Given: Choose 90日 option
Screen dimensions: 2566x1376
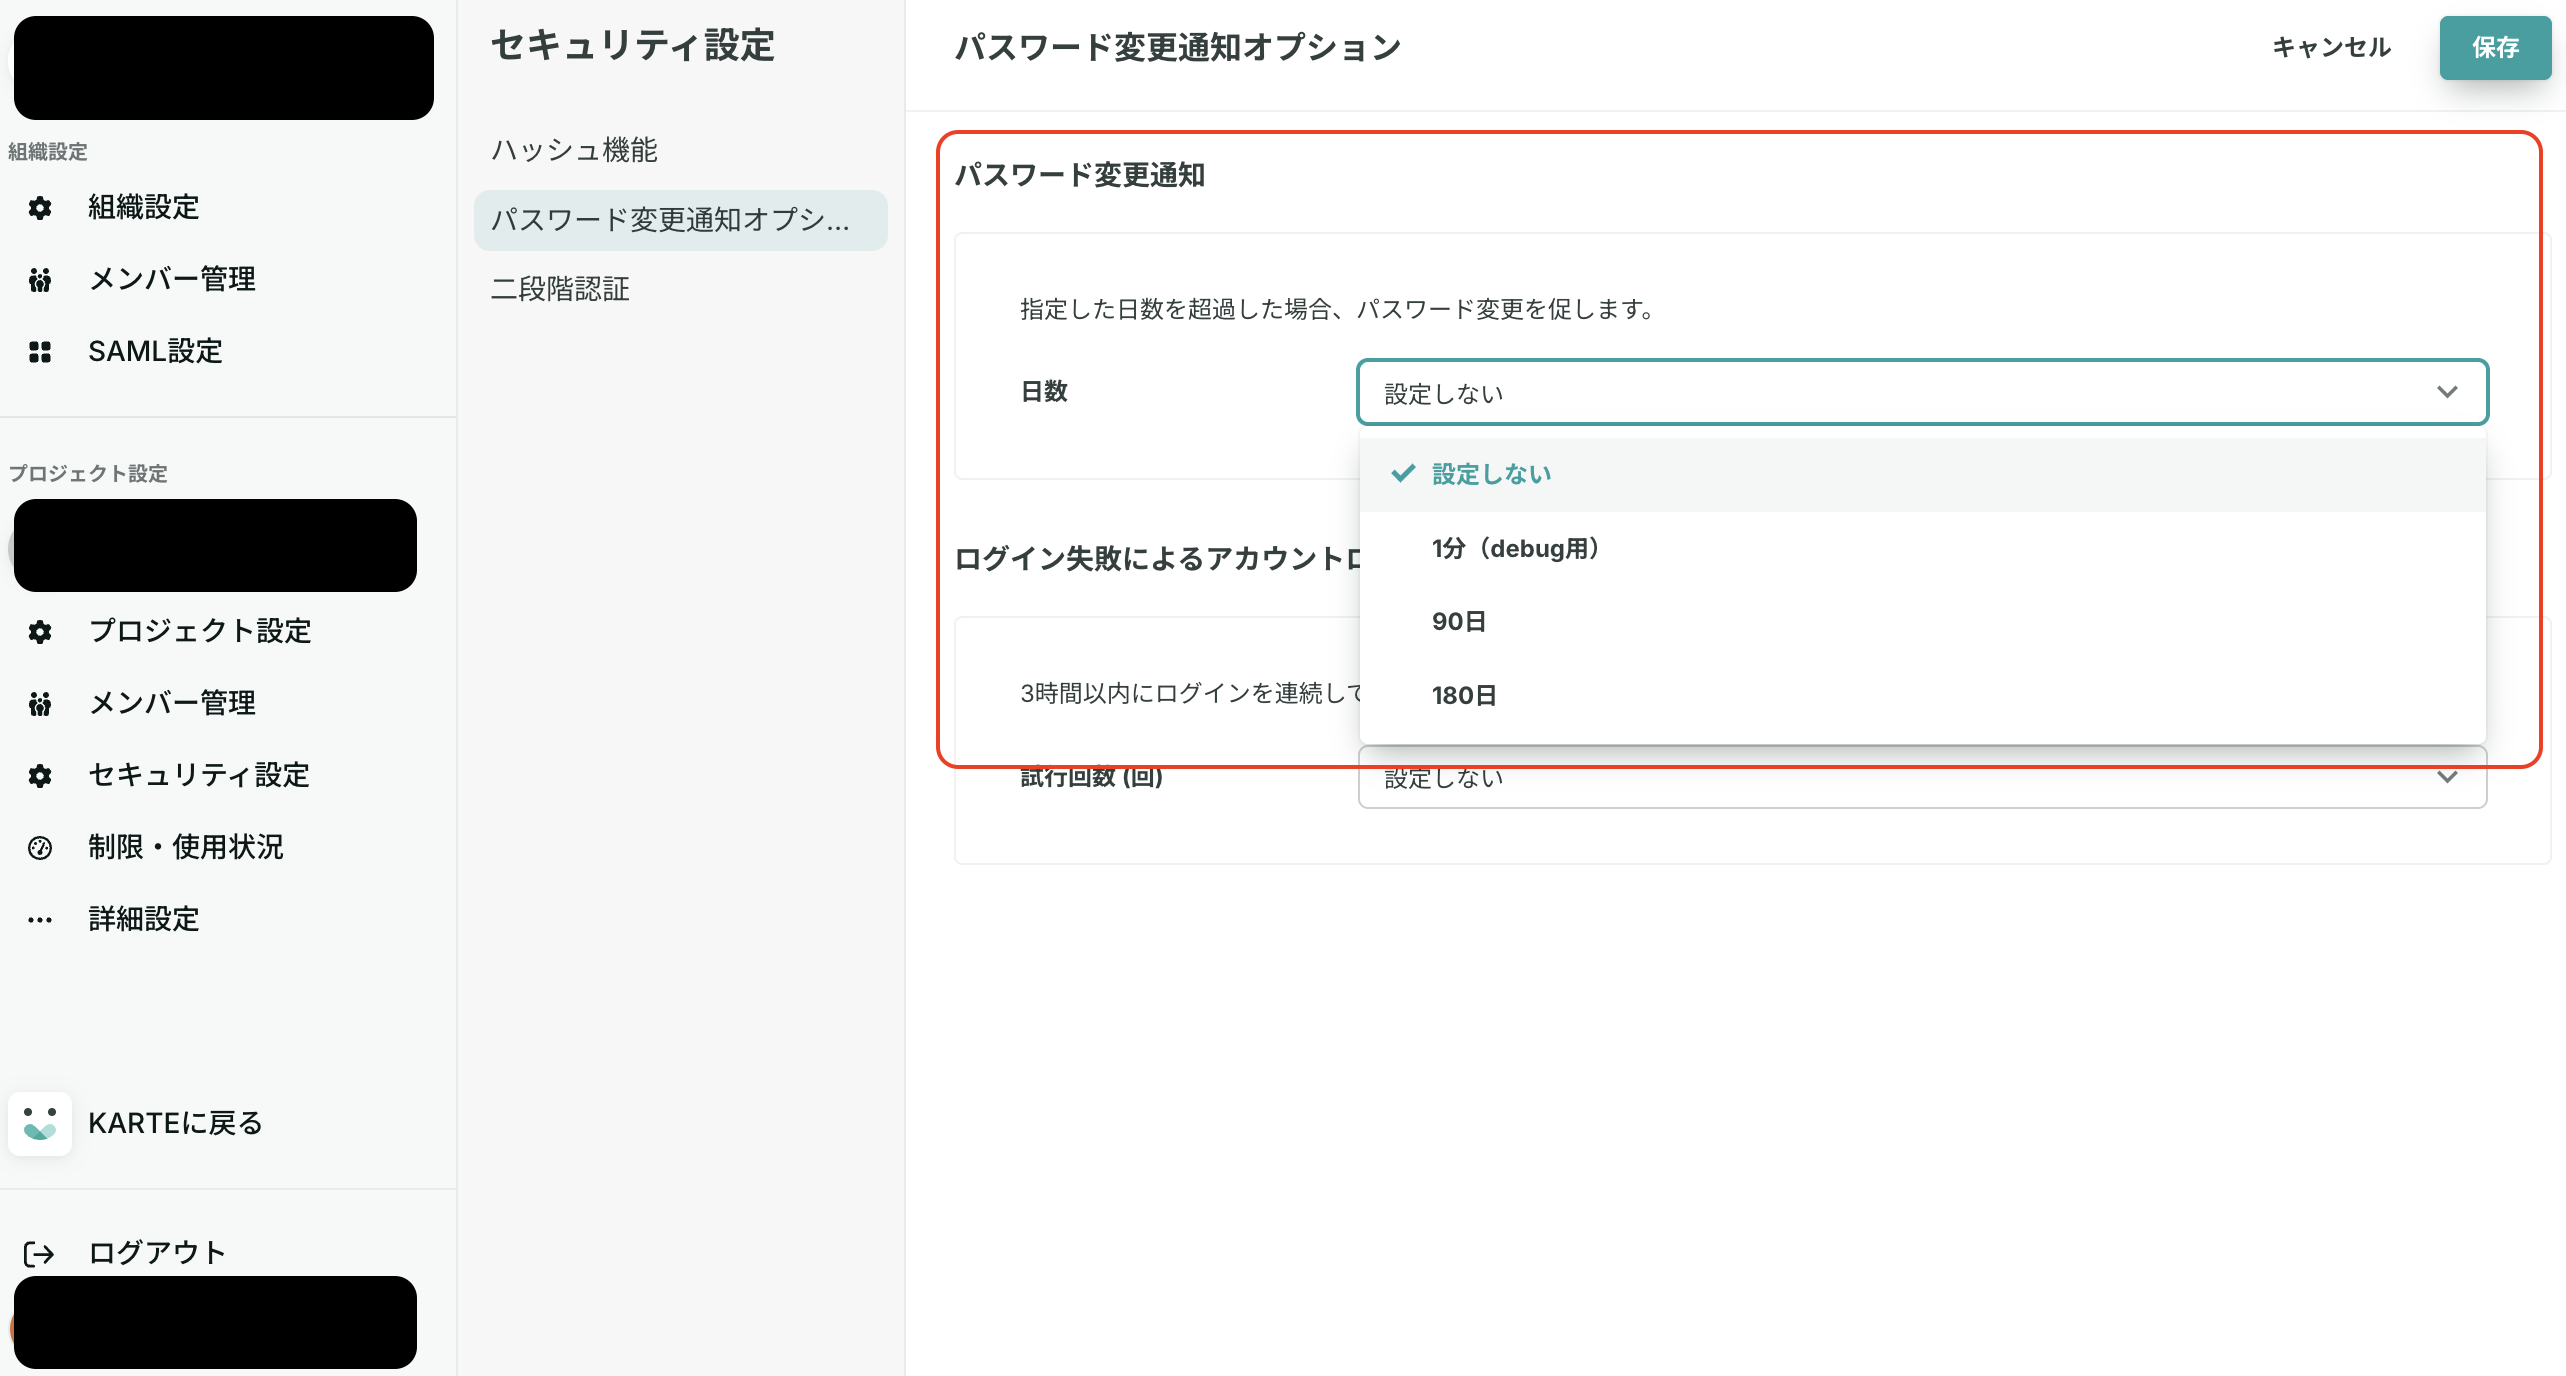Looking at the screenshot, I should (x=1922, y=622).
